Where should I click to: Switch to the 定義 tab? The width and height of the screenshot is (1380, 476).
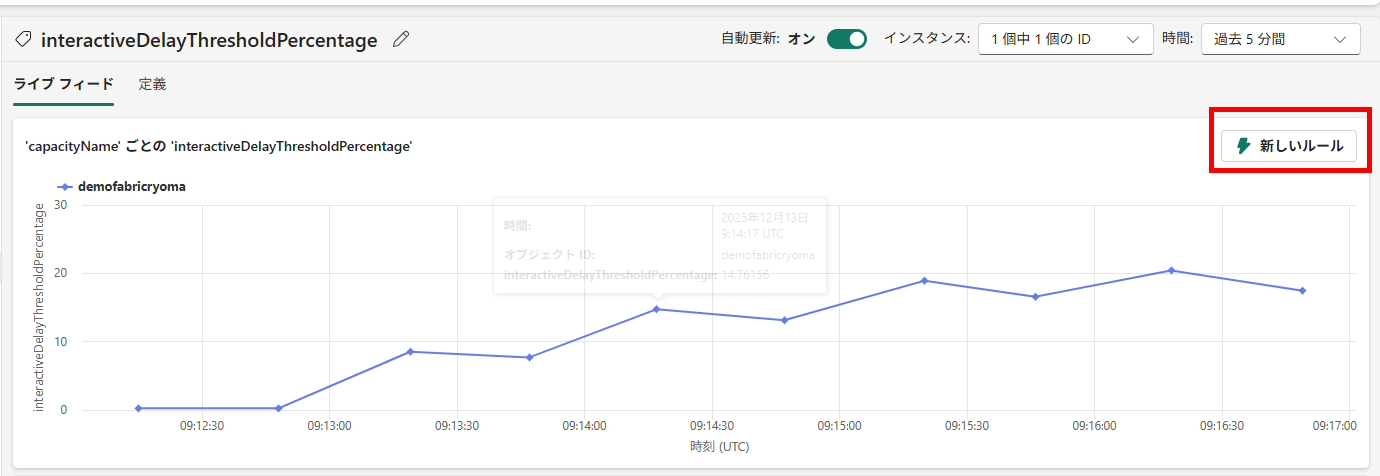(152, 84)
